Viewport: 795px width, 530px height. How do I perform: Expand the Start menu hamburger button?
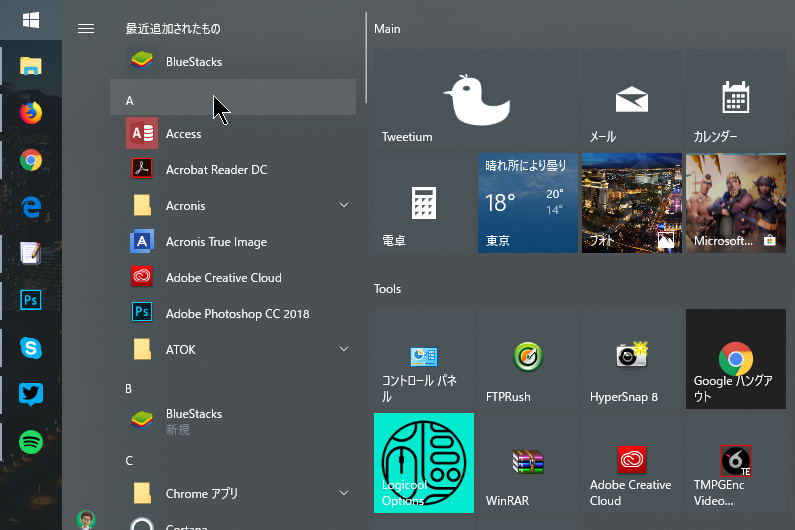pyautogui.click(x=86, y=29)
